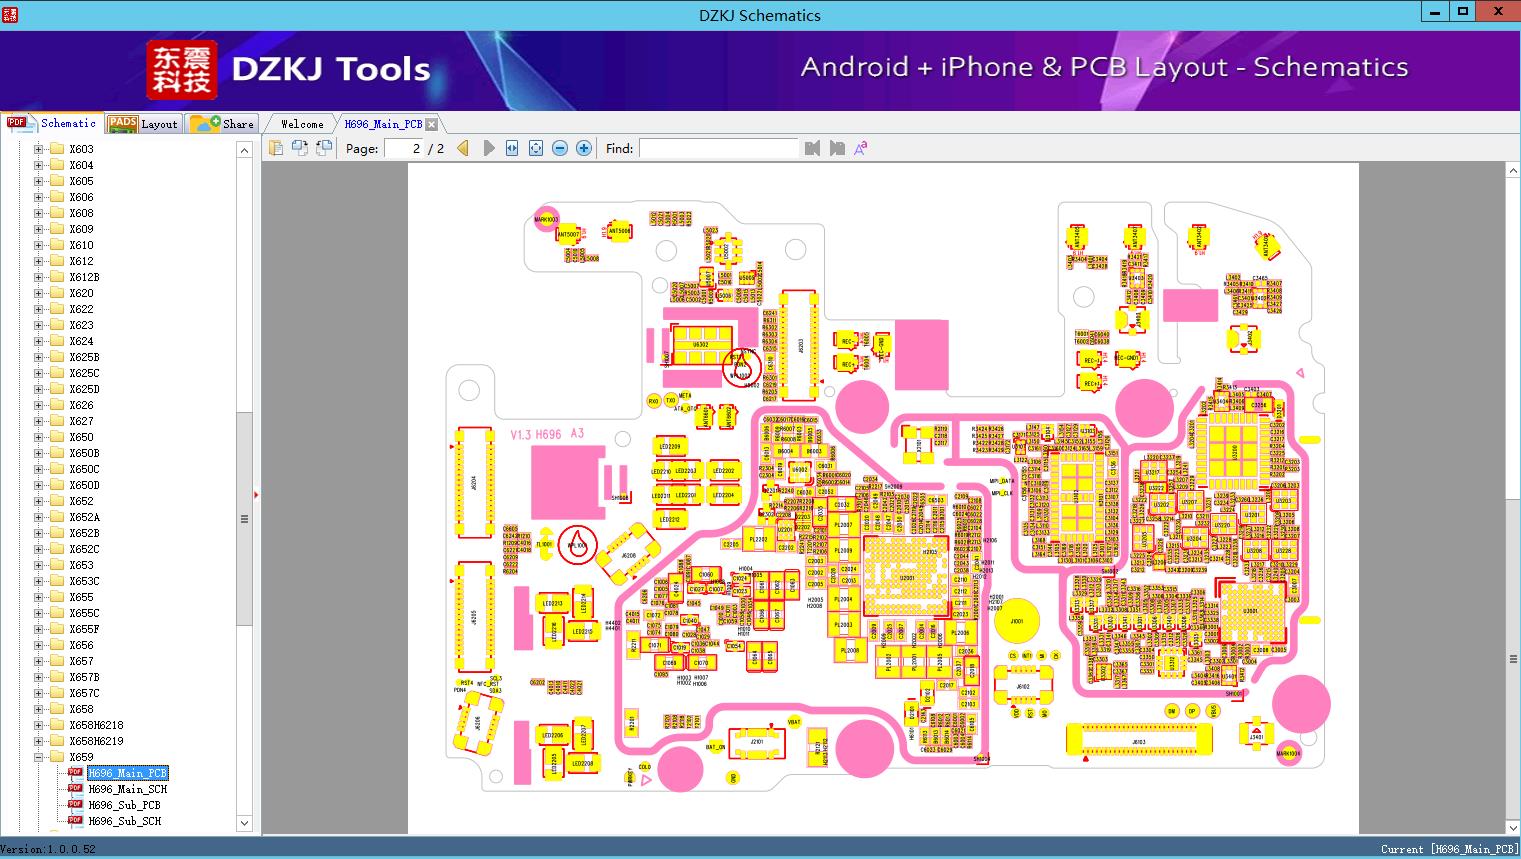Screen dimensions: 1521x859
Task: Close the H696_Main_PCB tab
Action: pyautogui.click(x=431, y=124)
